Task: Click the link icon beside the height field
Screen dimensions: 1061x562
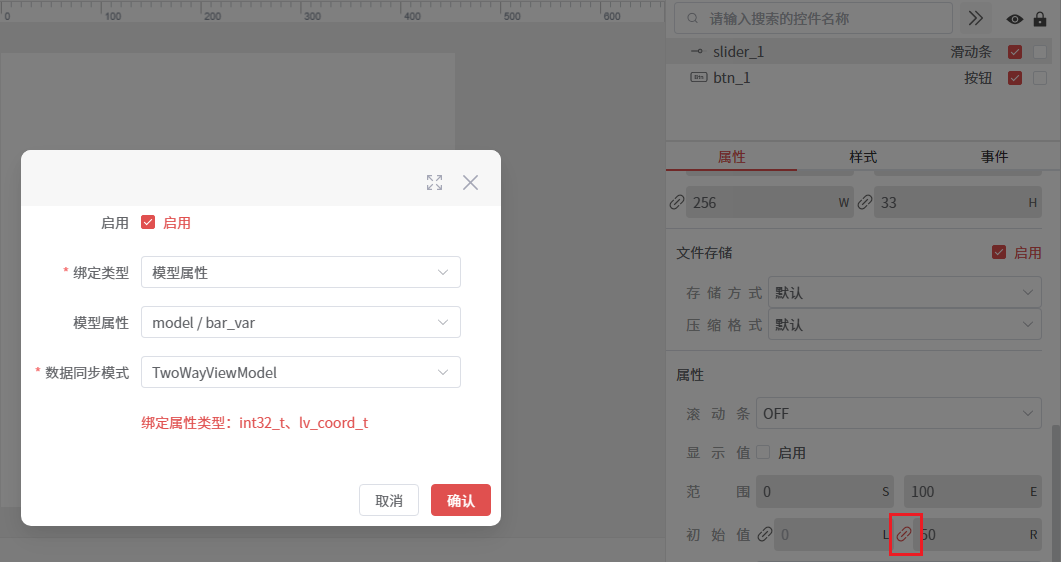Action: coord(863,203)
